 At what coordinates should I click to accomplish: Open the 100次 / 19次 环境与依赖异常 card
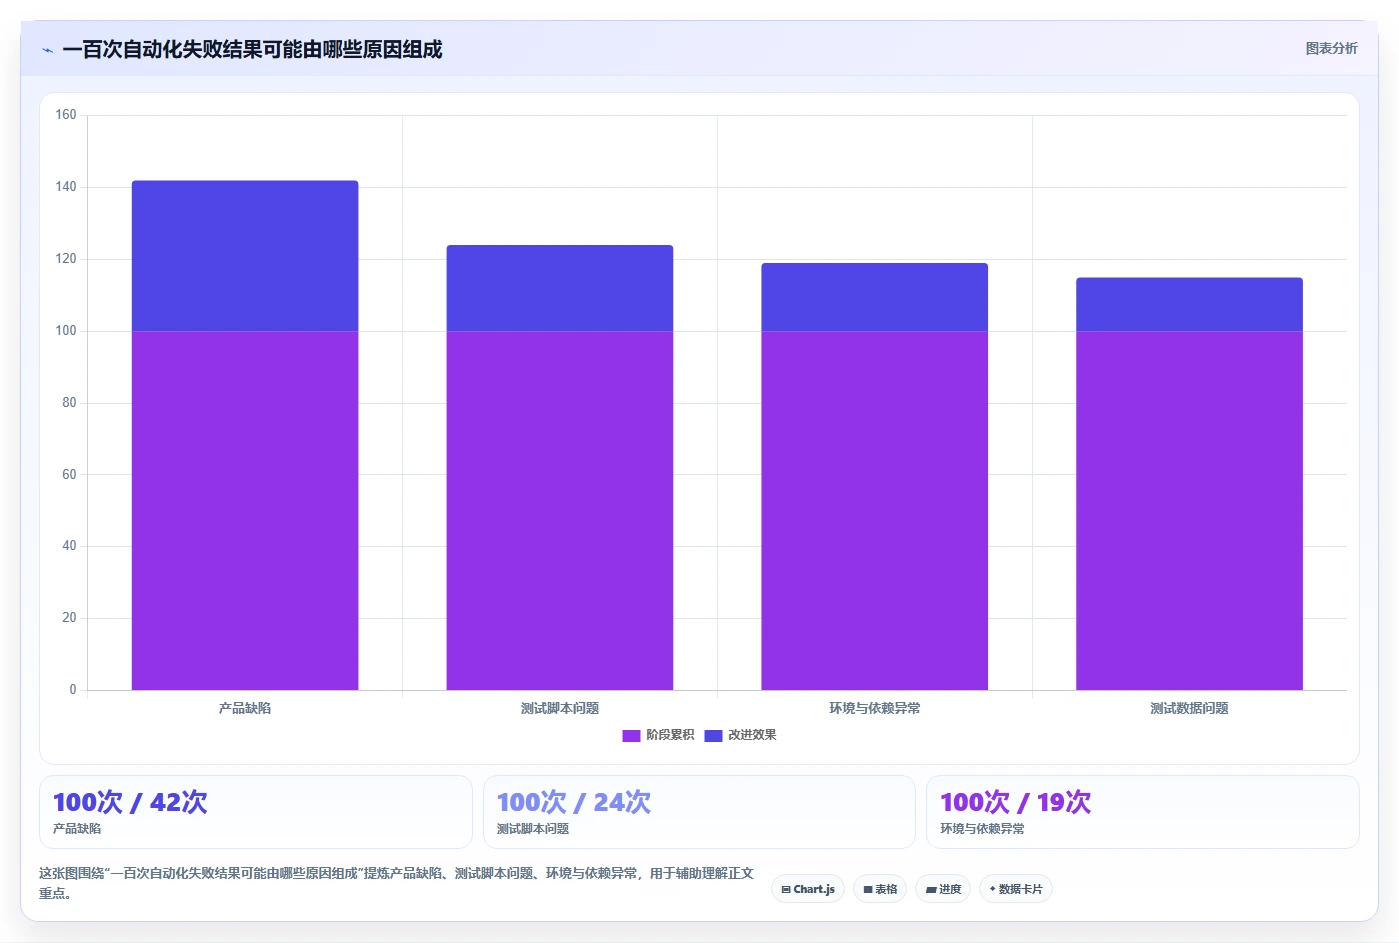tap(1143, 812)
